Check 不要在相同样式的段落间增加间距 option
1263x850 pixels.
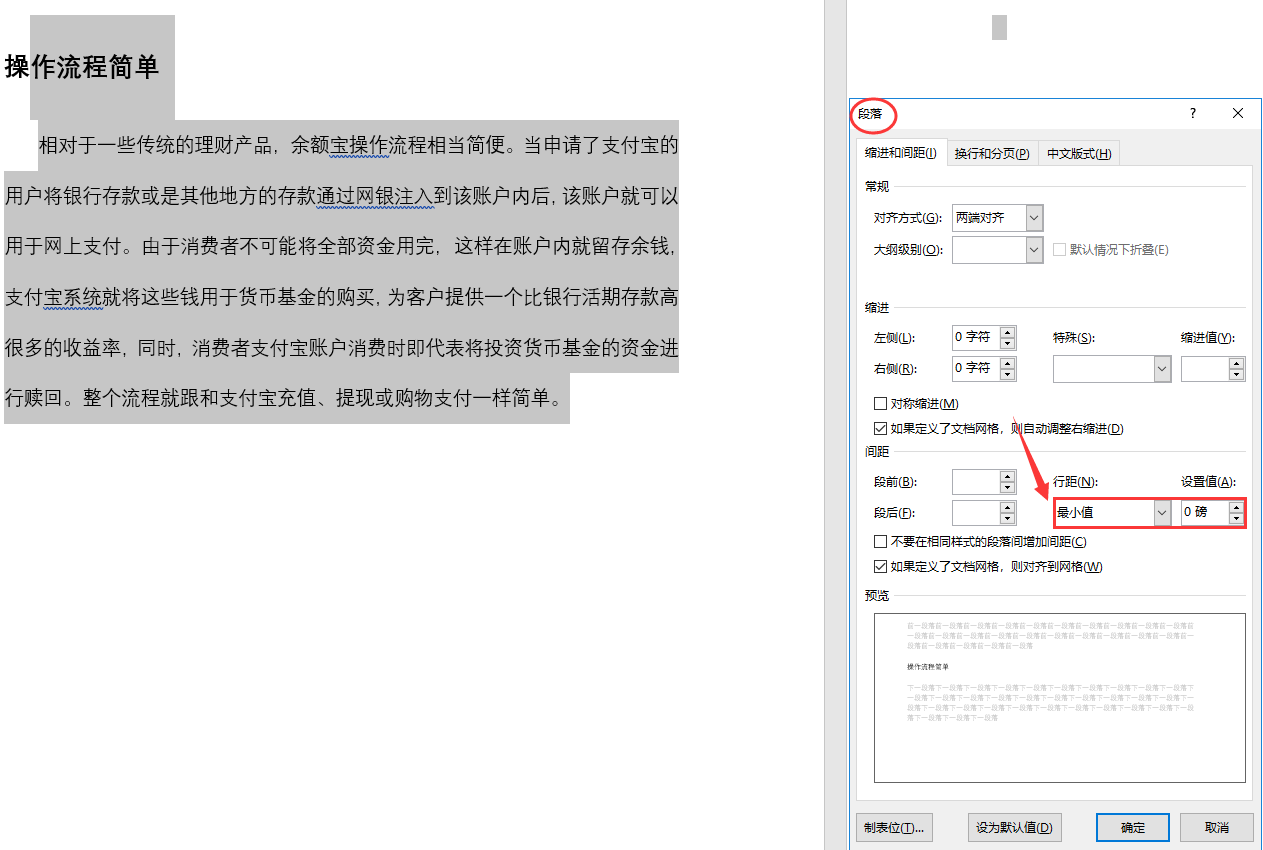pos(881,542)
